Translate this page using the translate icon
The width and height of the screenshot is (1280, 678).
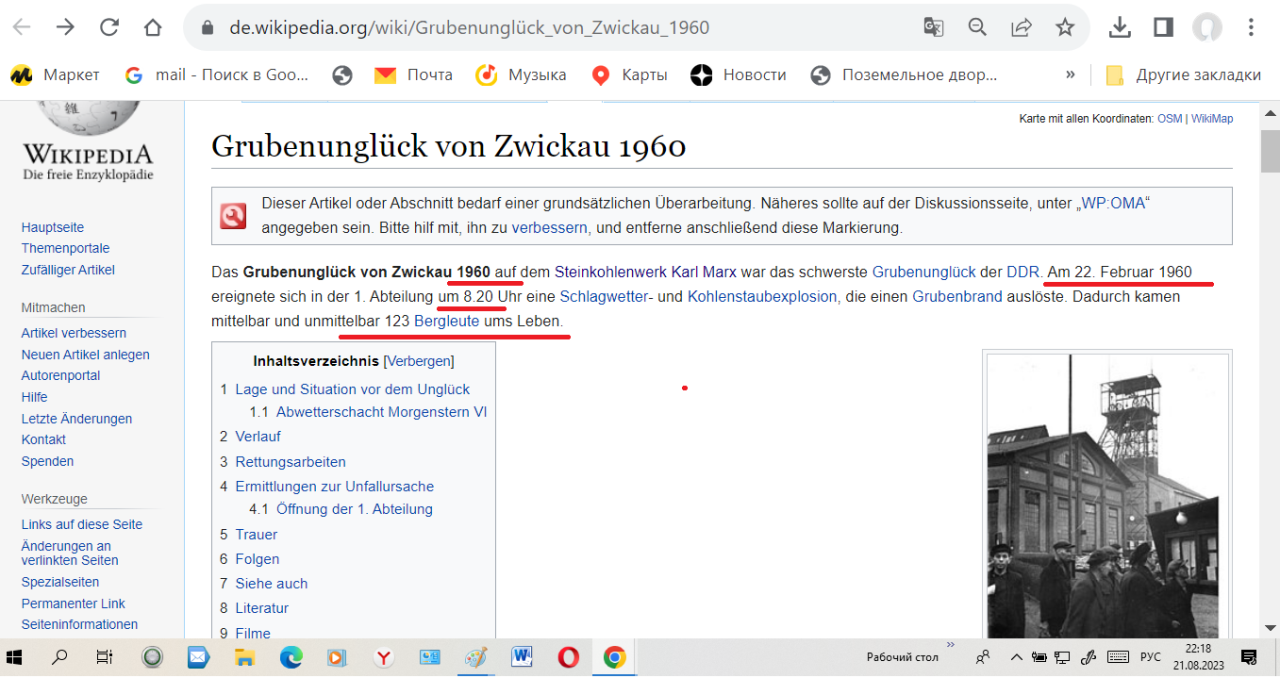coord(933,27)
